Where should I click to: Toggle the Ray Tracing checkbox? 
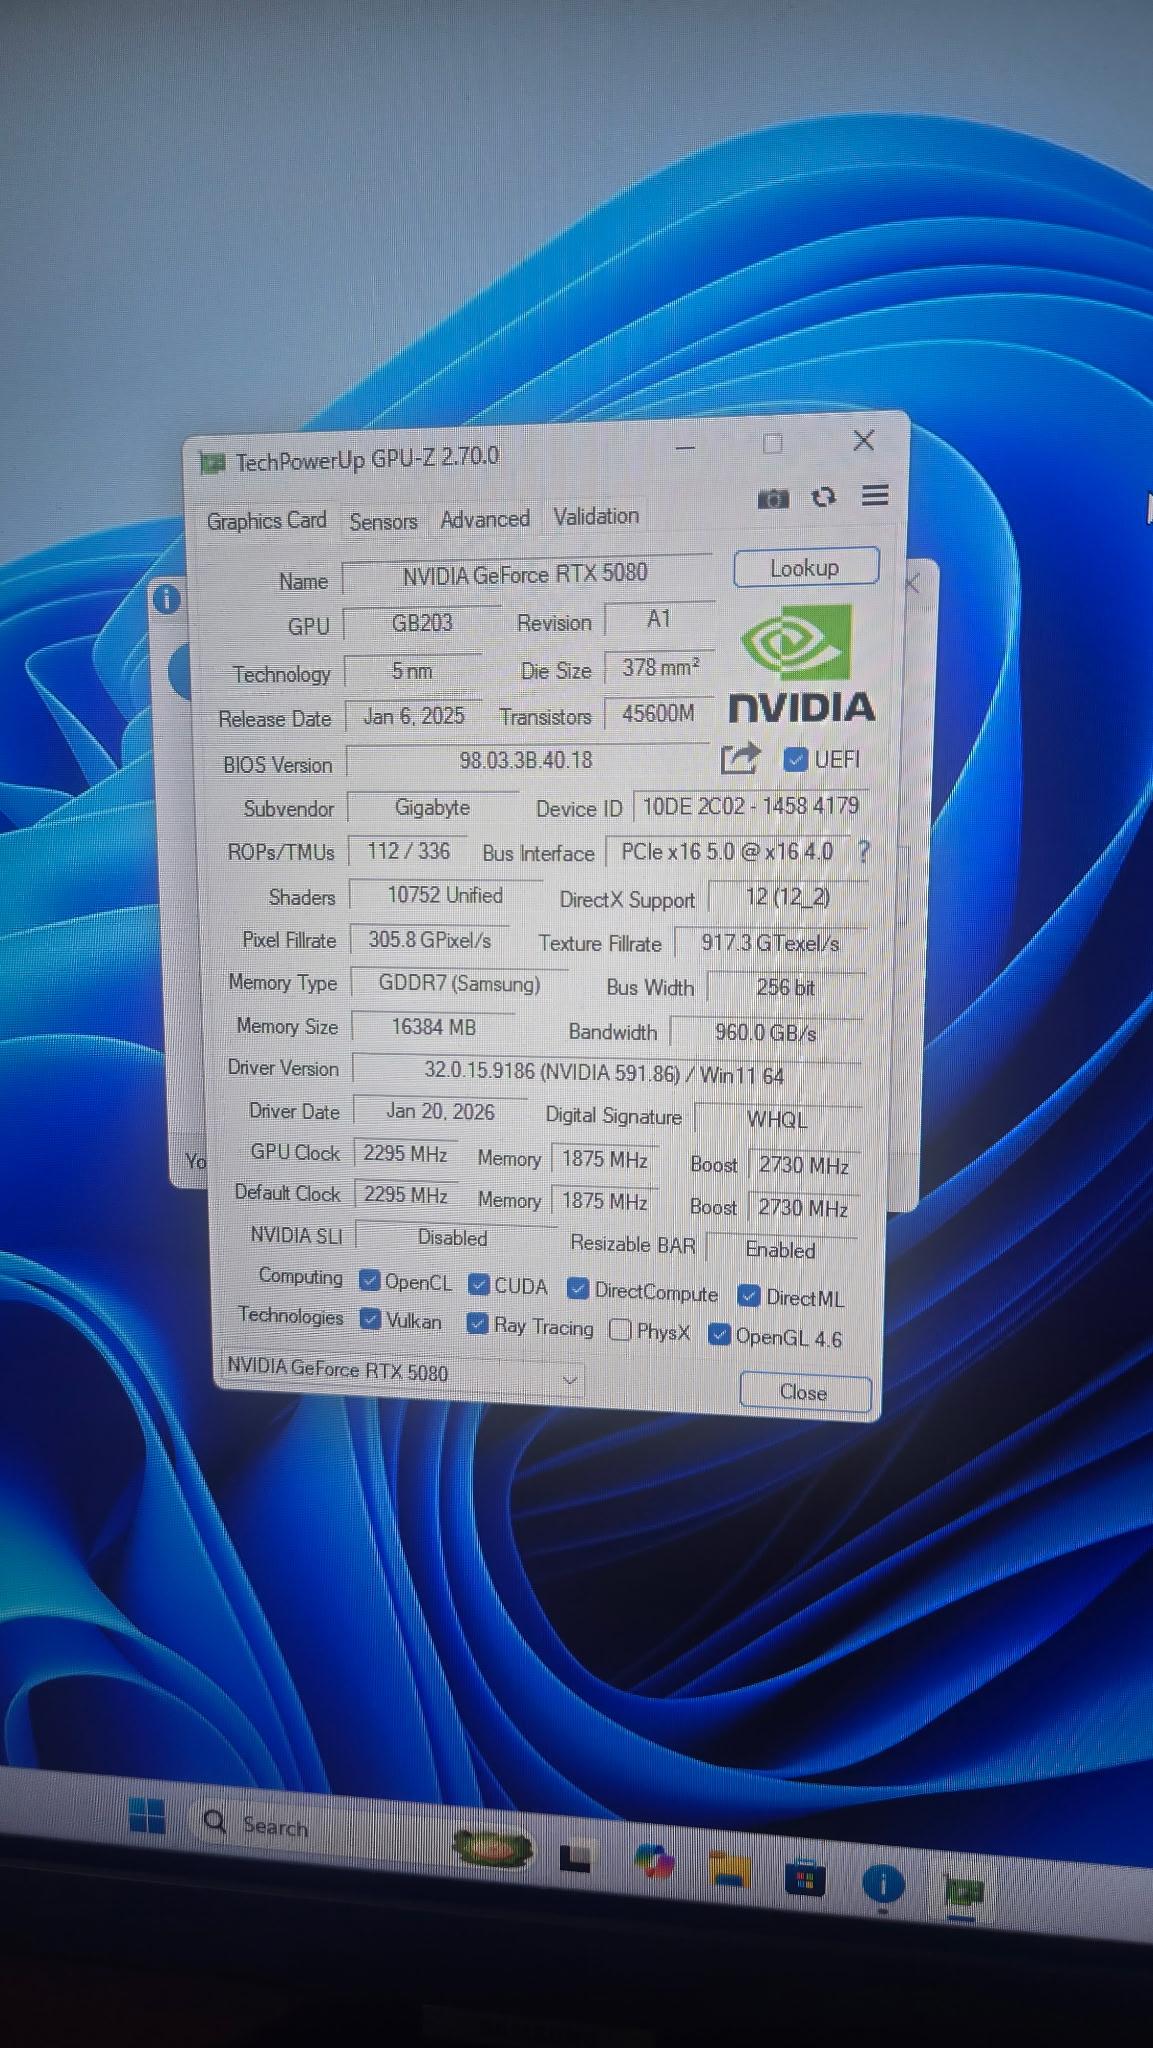[477, 1324]
